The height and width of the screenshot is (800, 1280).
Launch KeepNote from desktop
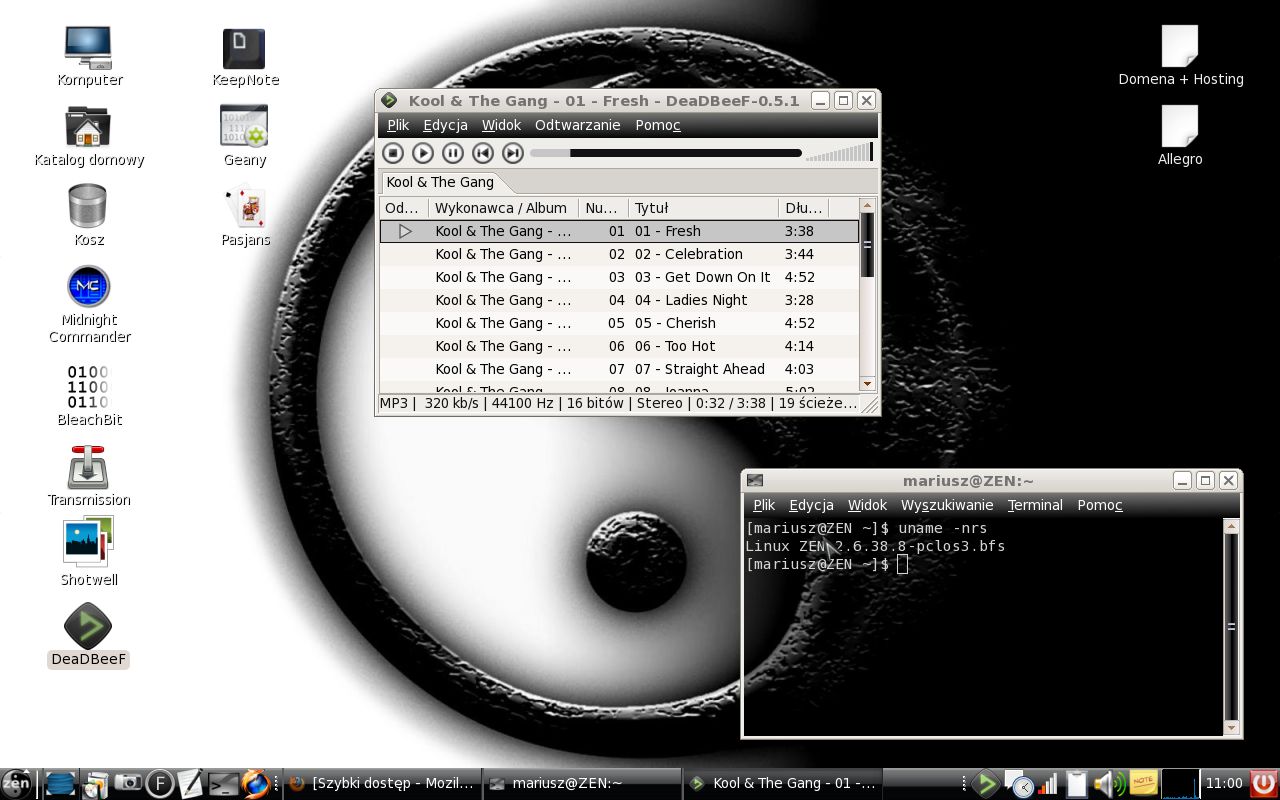tap(245, 57)
